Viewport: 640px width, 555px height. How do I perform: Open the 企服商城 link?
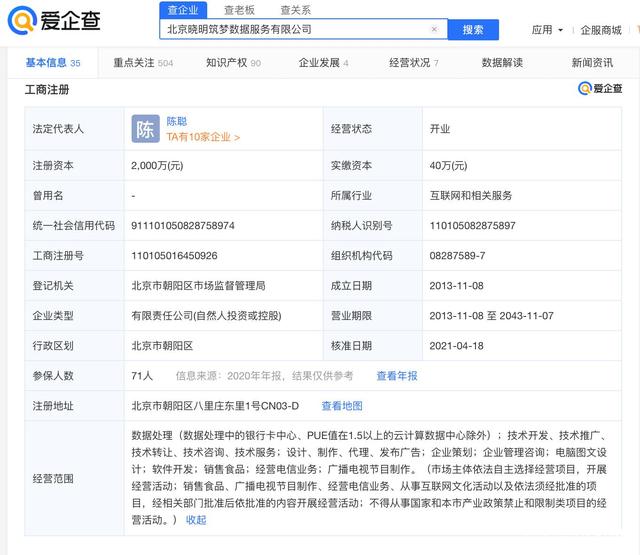click(x=601, y=30)
